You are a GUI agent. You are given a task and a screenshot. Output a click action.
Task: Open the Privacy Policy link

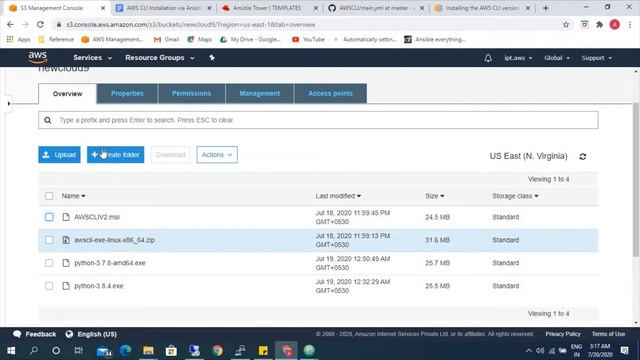(563, 334)
